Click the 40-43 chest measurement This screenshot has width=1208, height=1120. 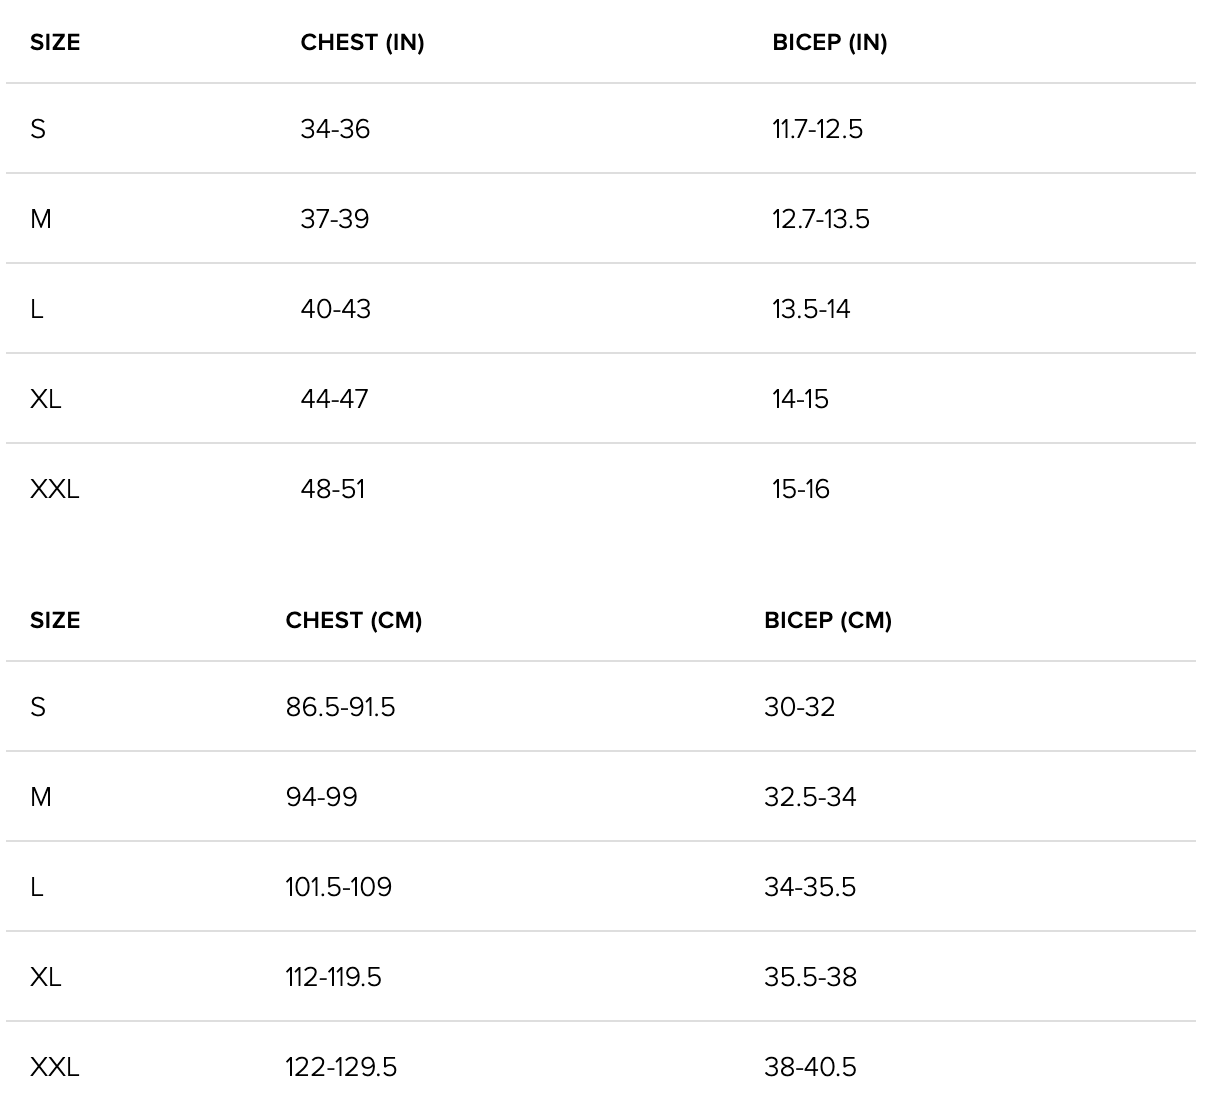click(x=335, y=309)
